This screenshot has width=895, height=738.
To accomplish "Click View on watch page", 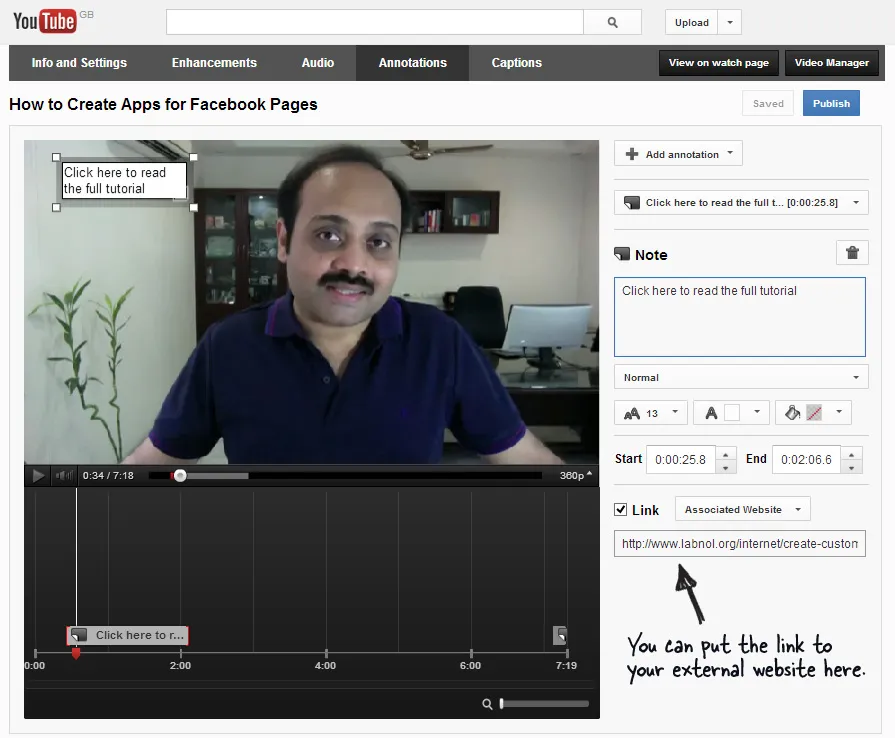I will pyautogui.click(x=718, y=62).
